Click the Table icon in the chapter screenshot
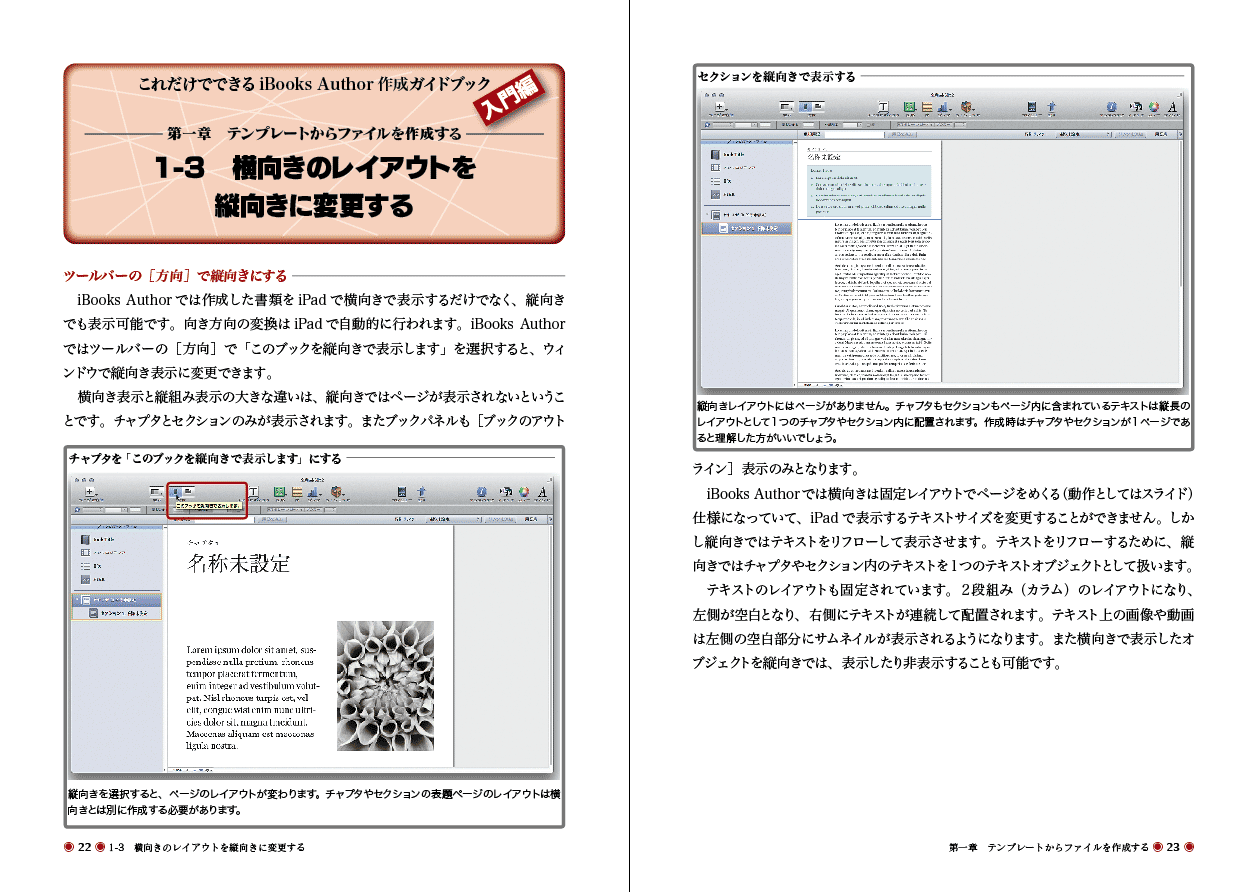 [x=297, y=492]
